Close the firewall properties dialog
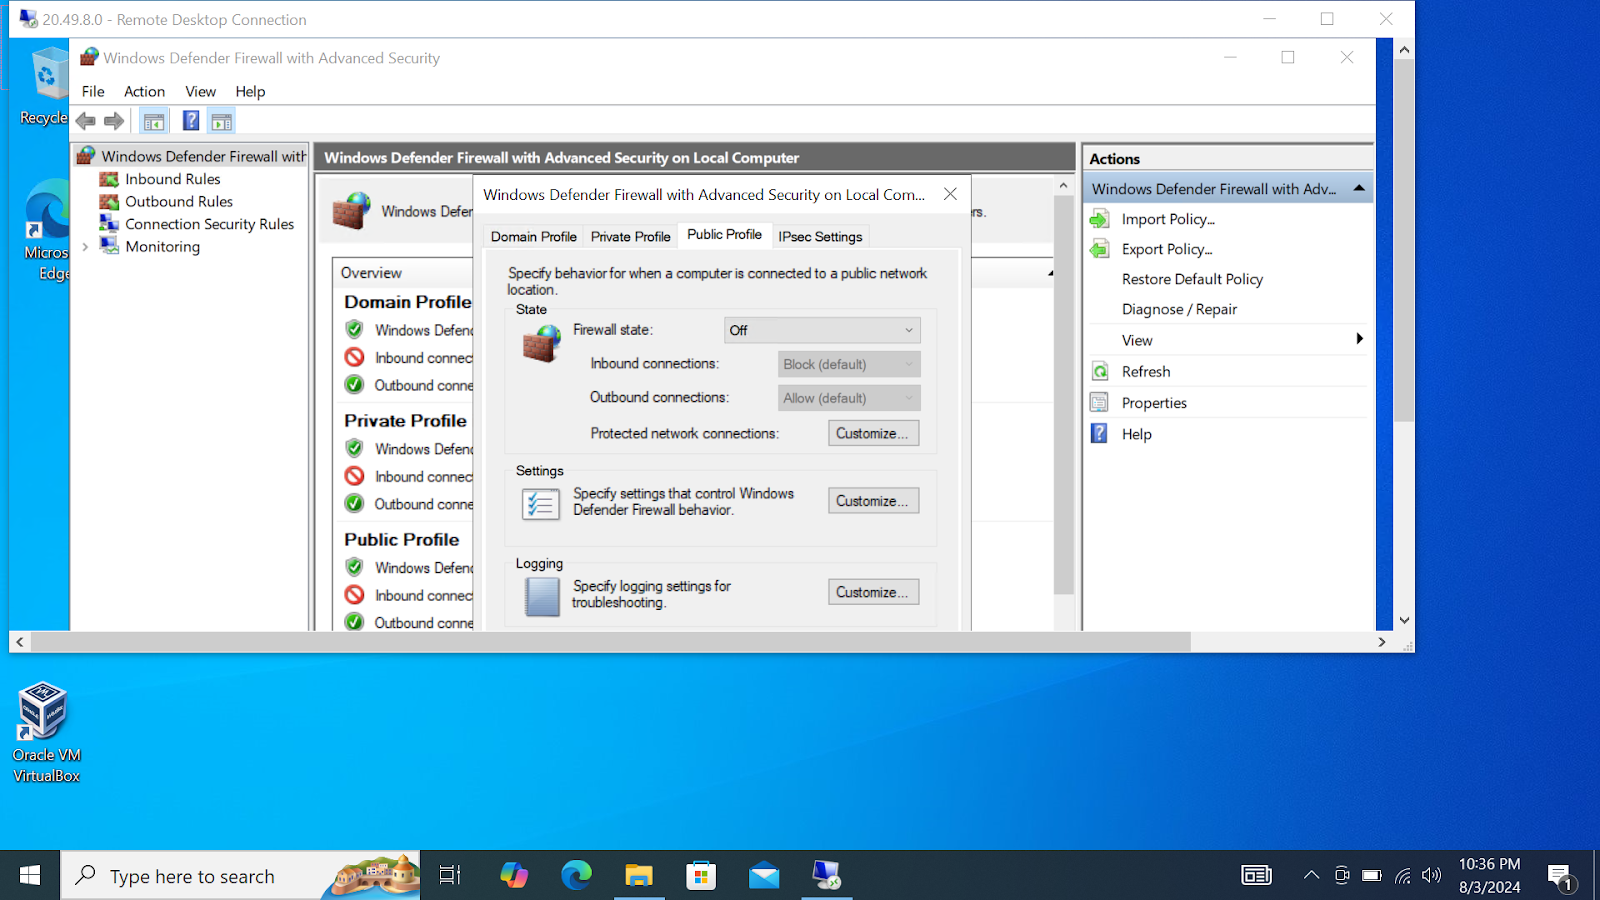 click(950, 194)
